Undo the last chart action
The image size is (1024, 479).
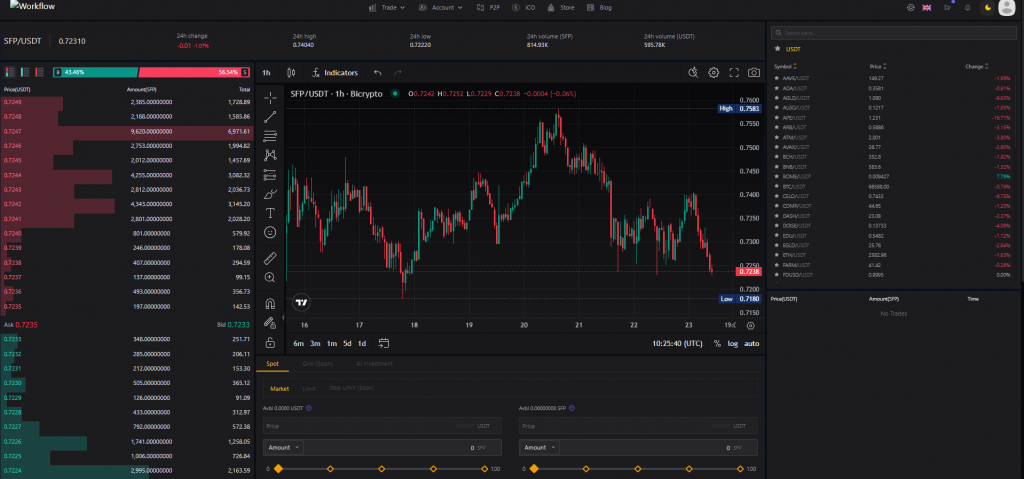click(x=377, y=73)
